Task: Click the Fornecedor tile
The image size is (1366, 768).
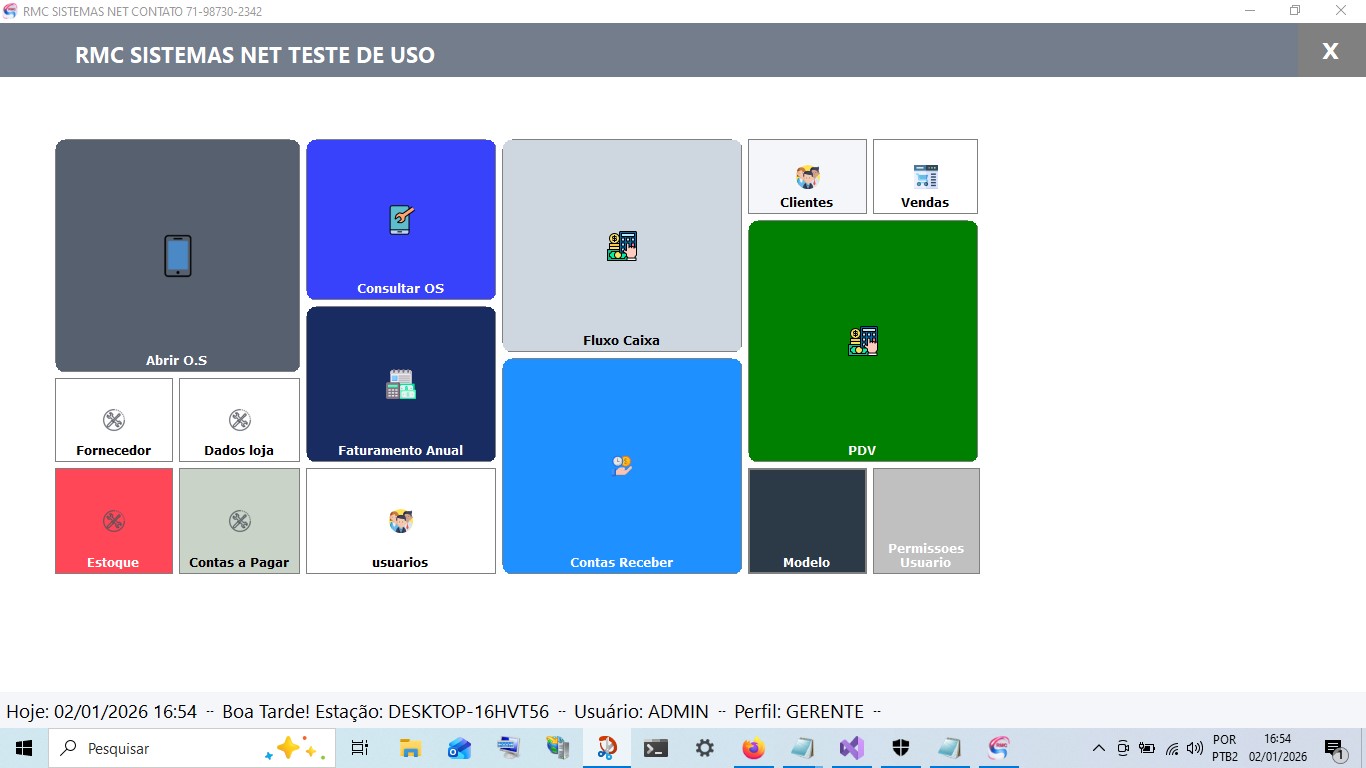Action: (113, 420)
